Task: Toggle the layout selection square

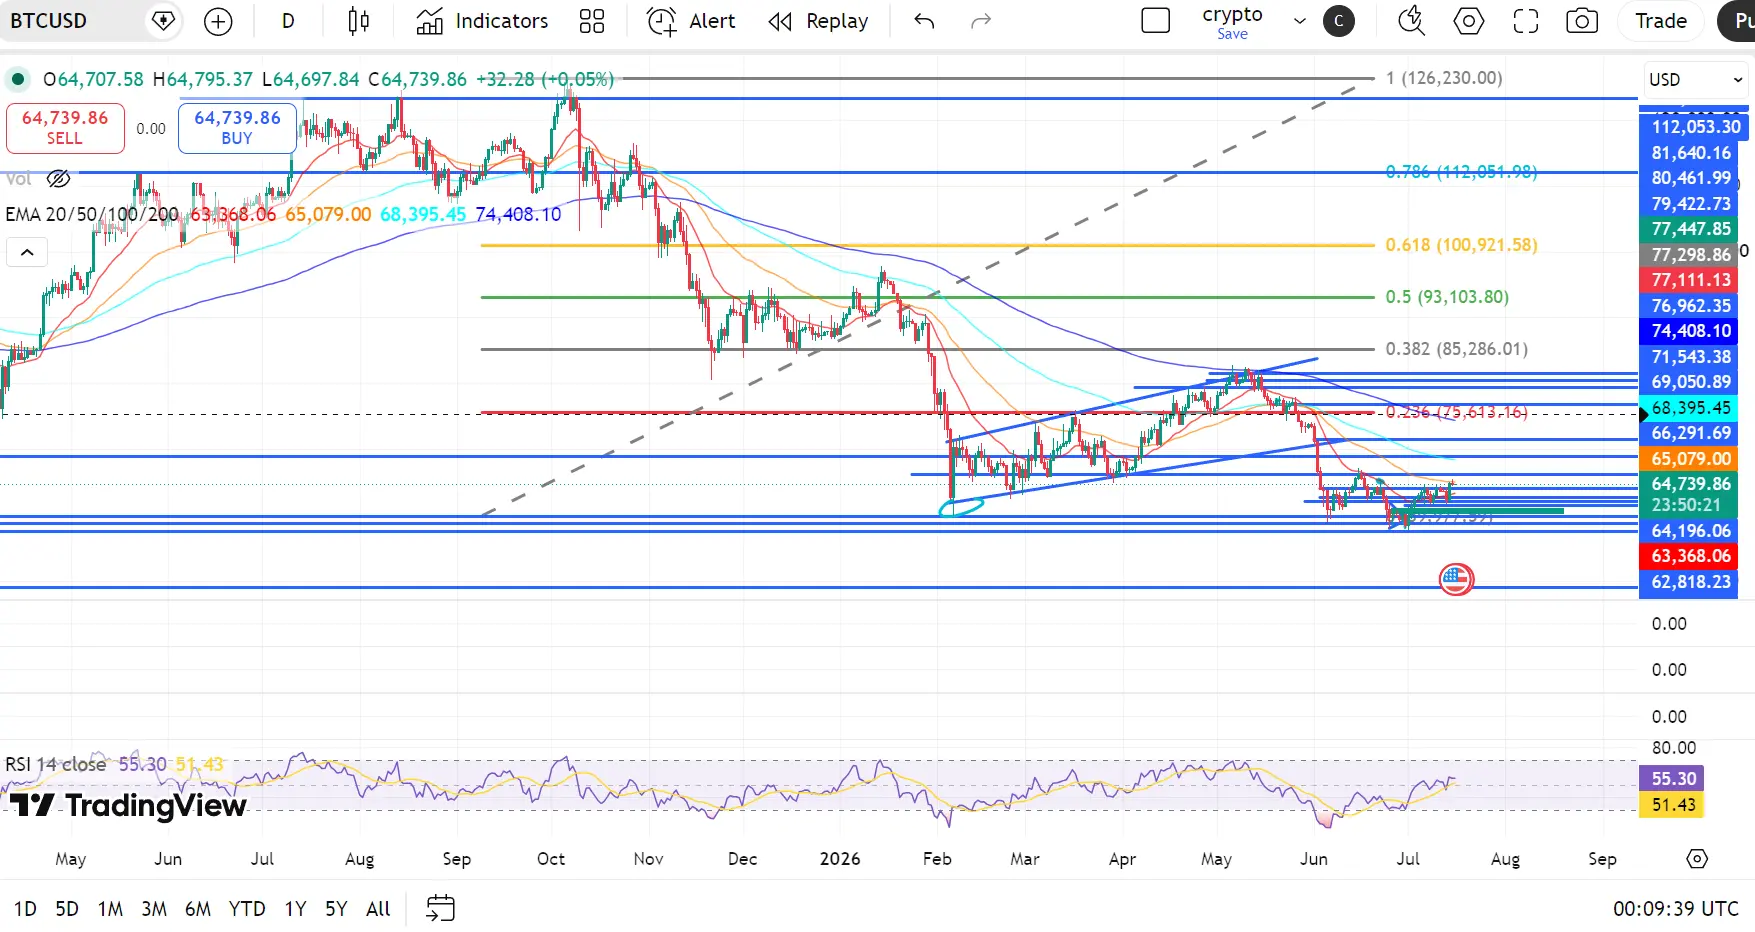Action: pyautogui.click(x=1155, y=21)
